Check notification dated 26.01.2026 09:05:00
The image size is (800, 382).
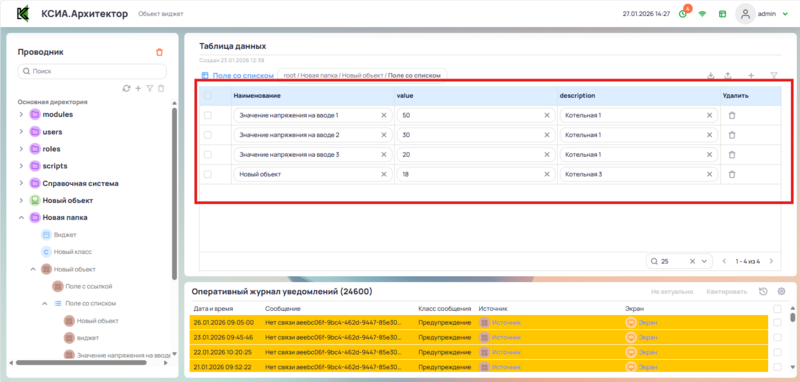pyautogui.click(x=777, y=322)
